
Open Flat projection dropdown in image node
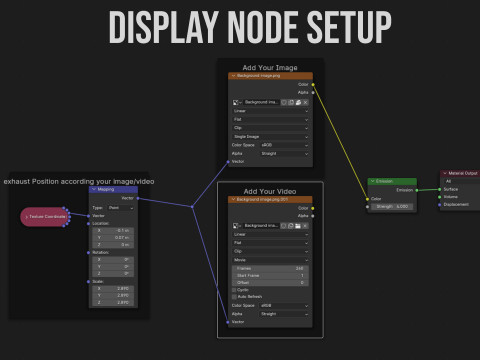pos(271,119)
